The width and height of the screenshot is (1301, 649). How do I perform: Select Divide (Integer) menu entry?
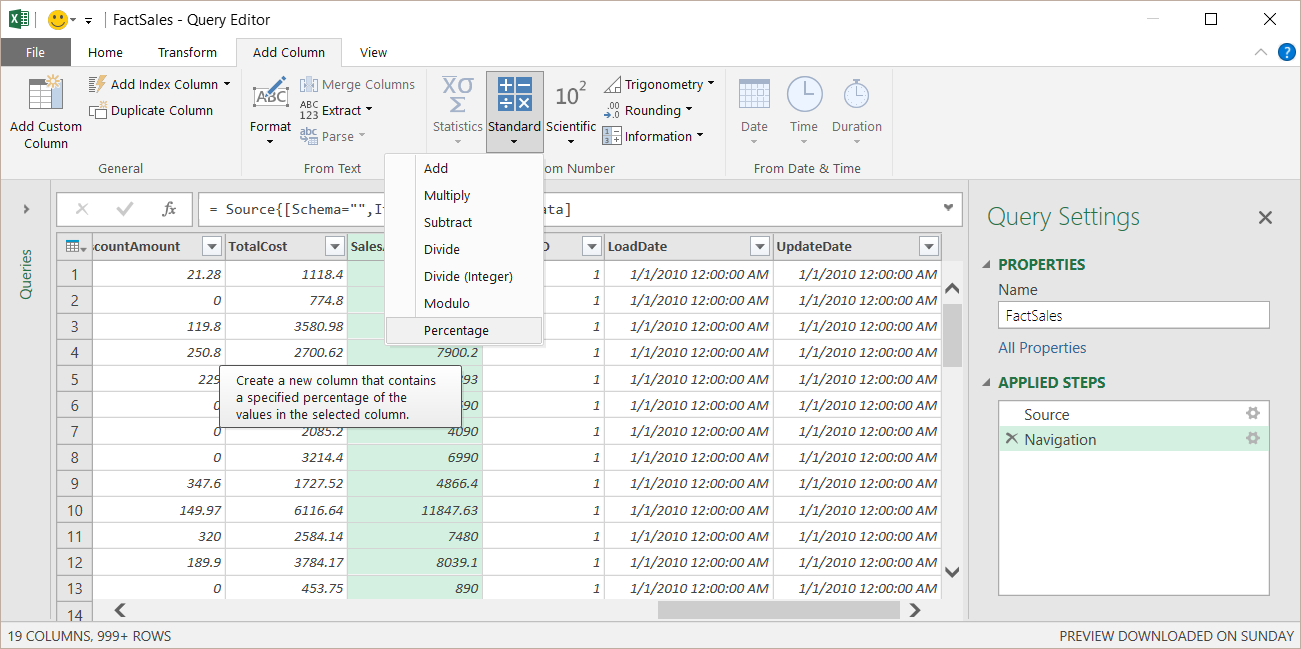click(x=467, y=276)
